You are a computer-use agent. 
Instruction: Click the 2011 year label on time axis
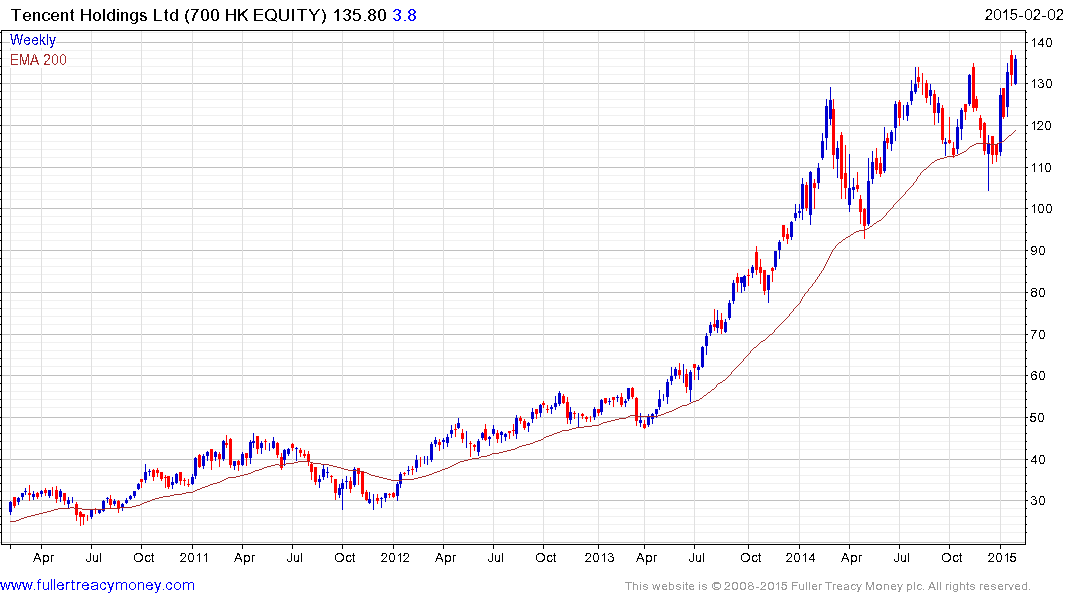click(x=193, y=557)
